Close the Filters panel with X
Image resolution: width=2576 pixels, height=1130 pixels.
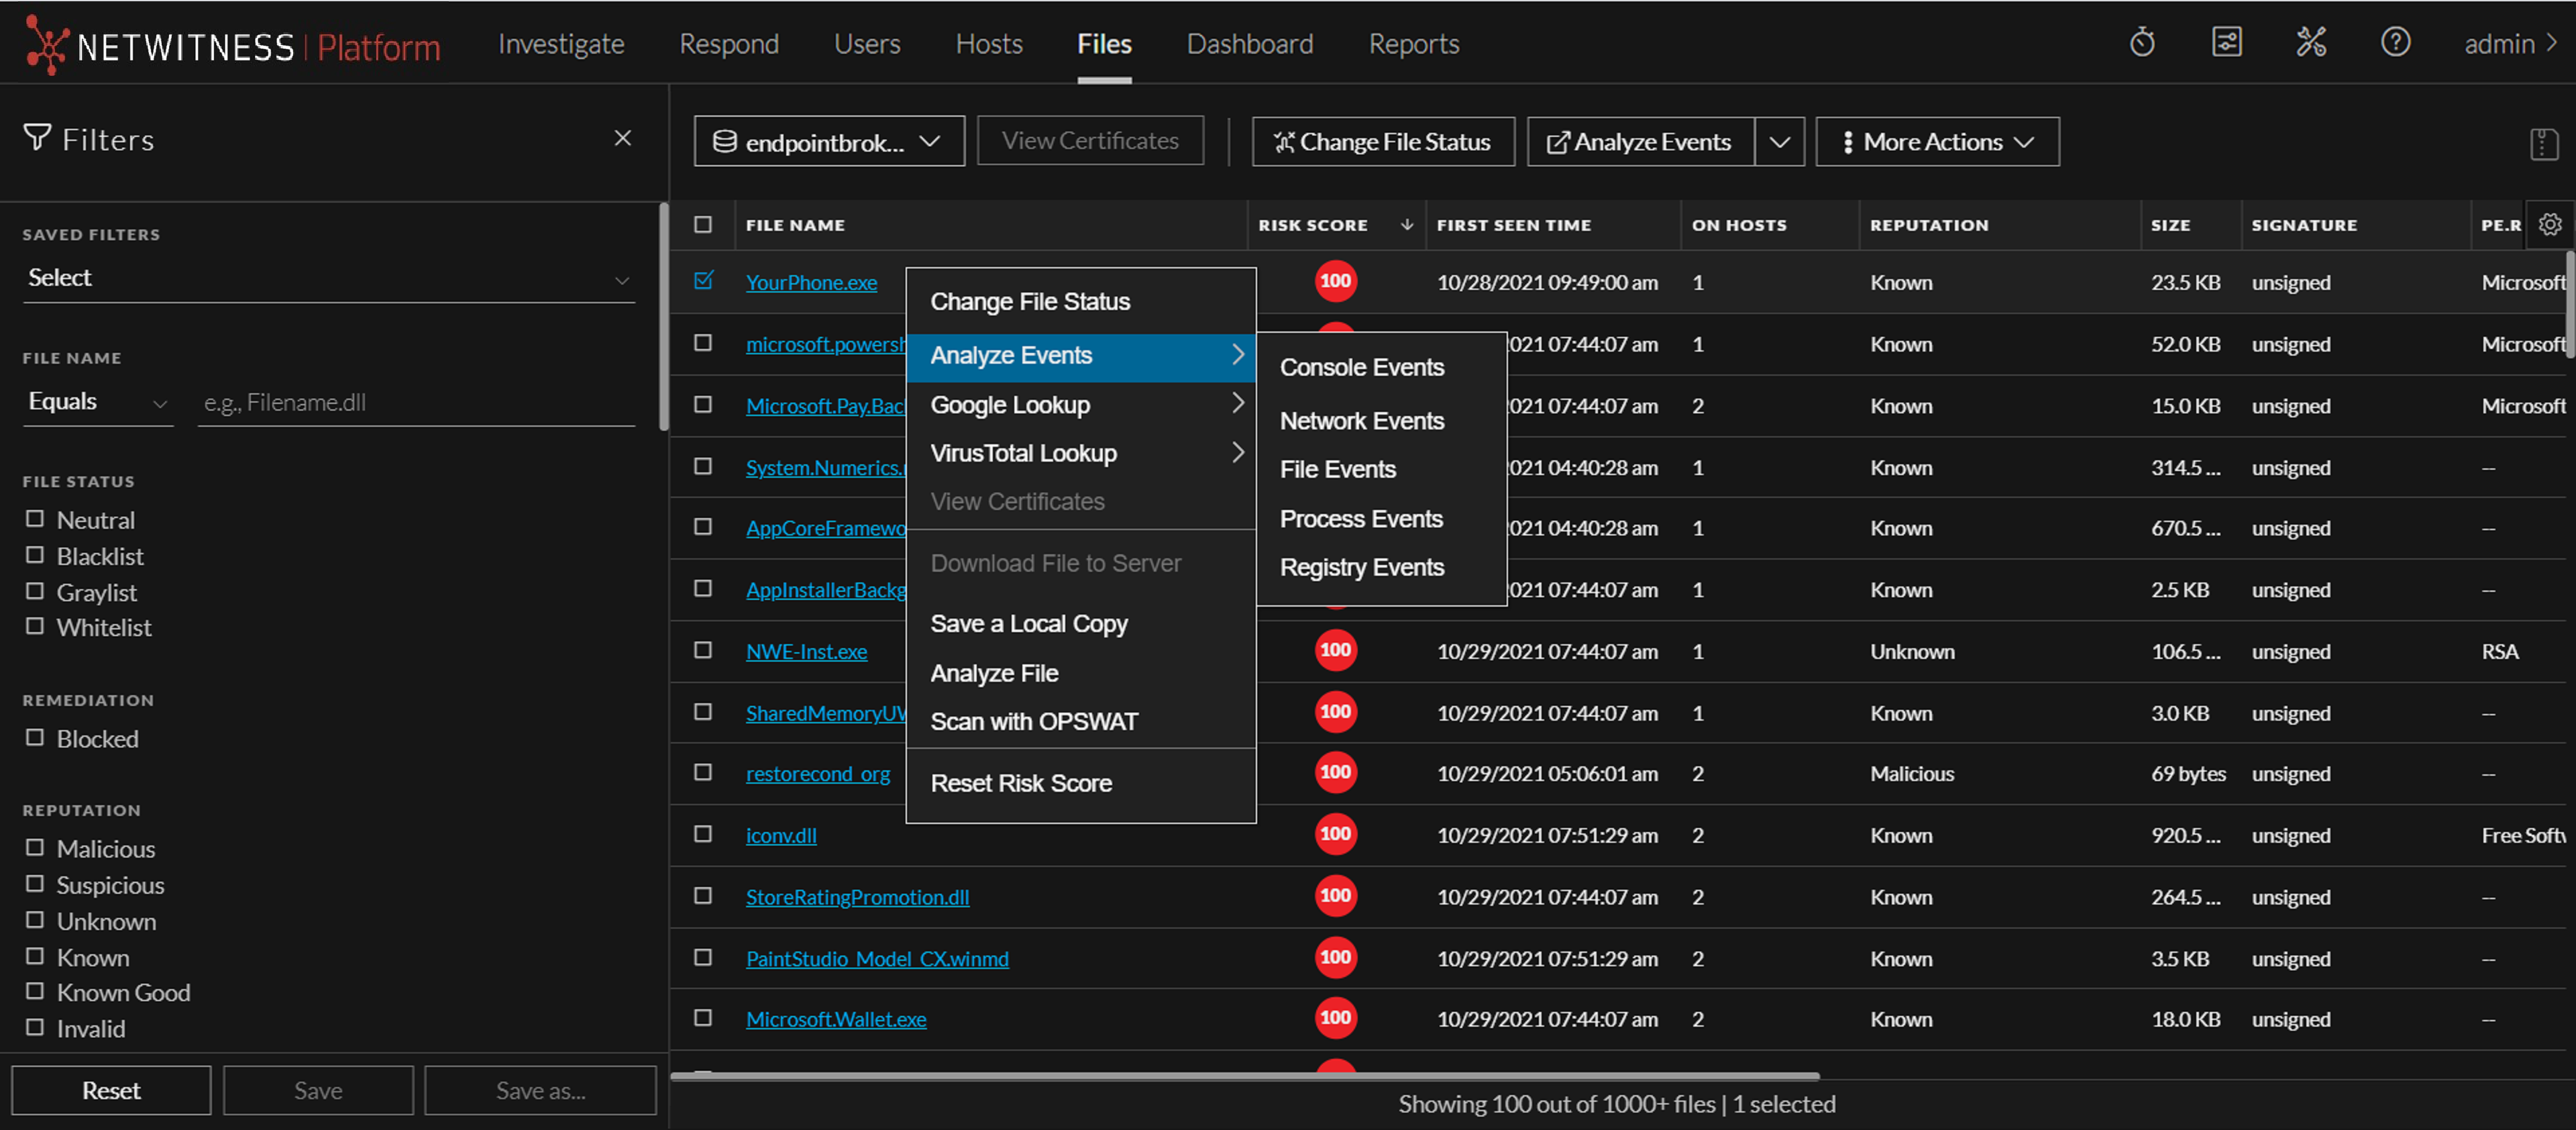click(x=622, y=138)
